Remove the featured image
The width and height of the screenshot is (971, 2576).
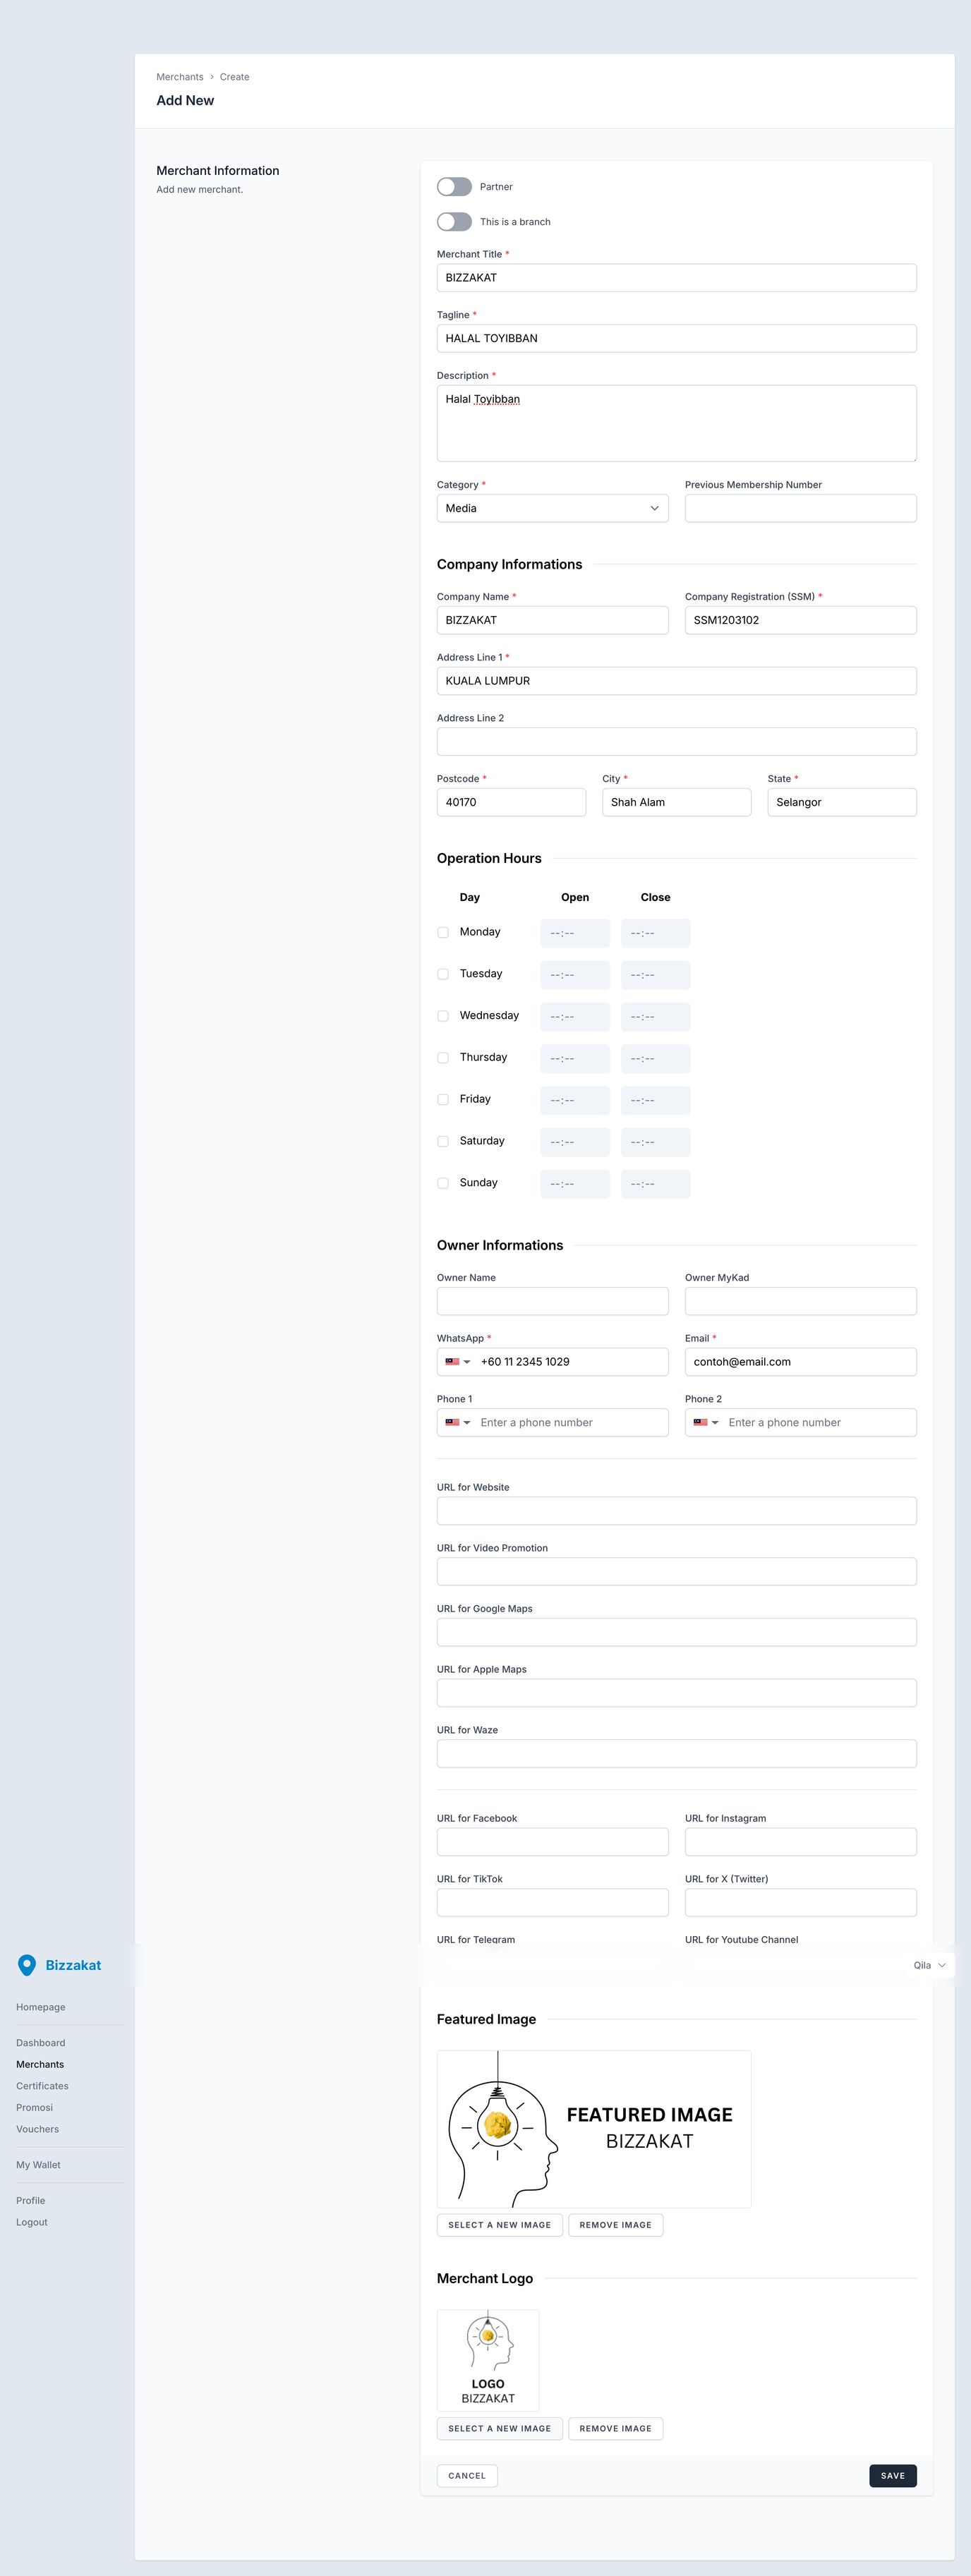click(x=615, y=2224)
